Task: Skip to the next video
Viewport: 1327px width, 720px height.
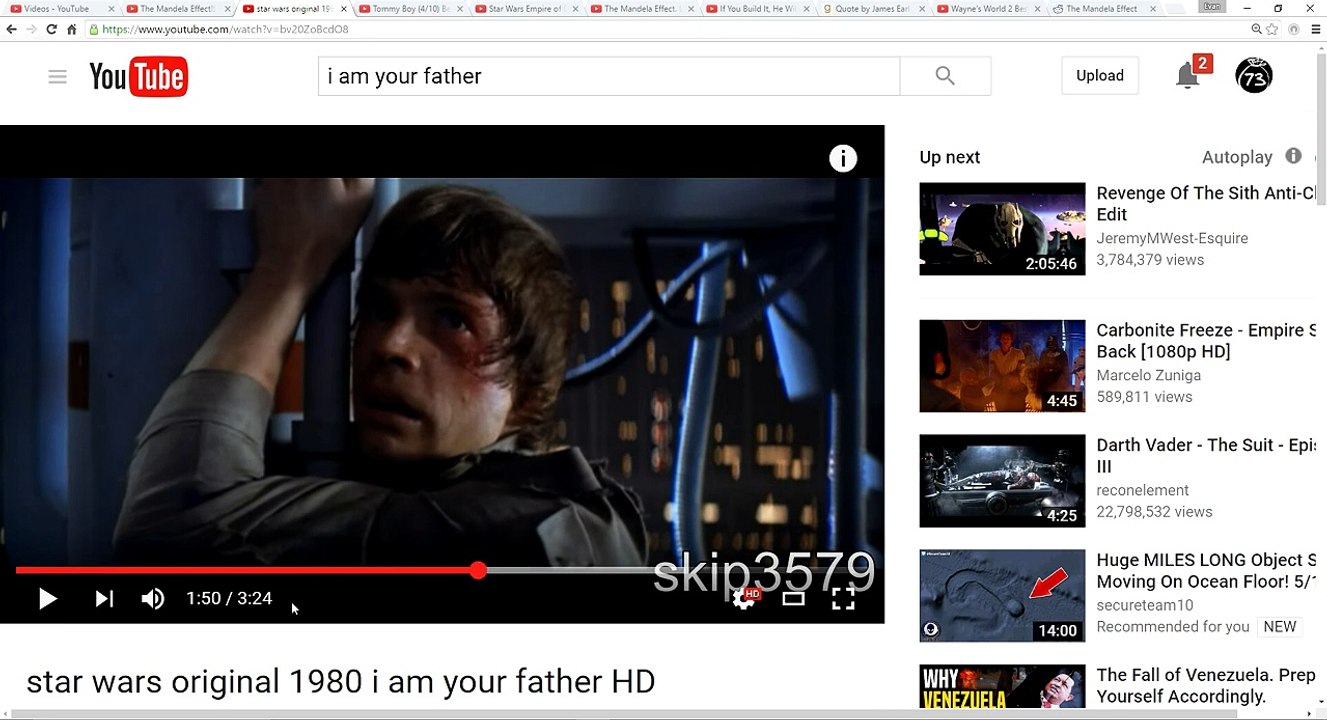Action: (104, 598)
